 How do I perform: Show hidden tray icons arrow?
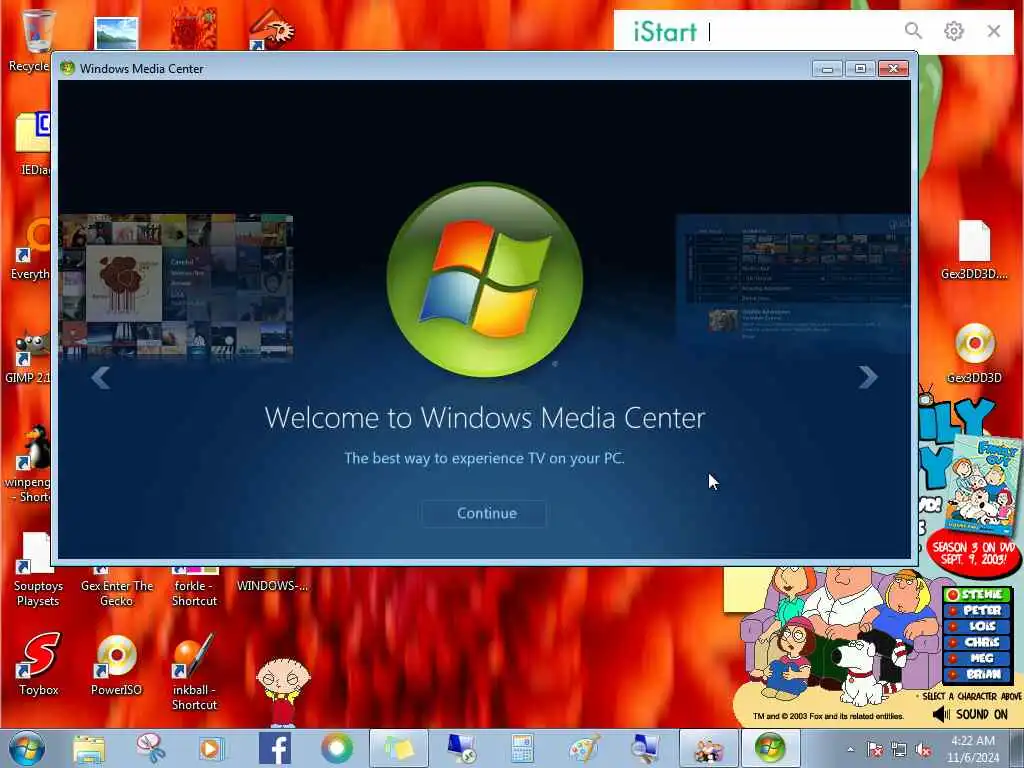click(x=850, y=750)
